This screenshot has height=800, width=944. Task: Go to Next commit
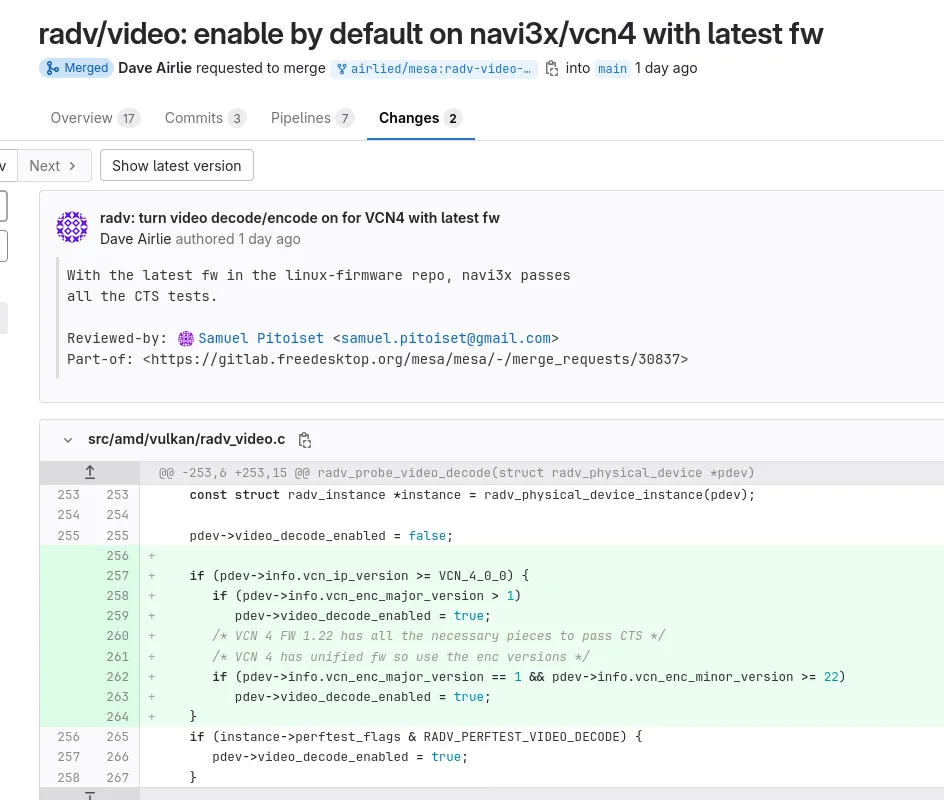[53, 166]
